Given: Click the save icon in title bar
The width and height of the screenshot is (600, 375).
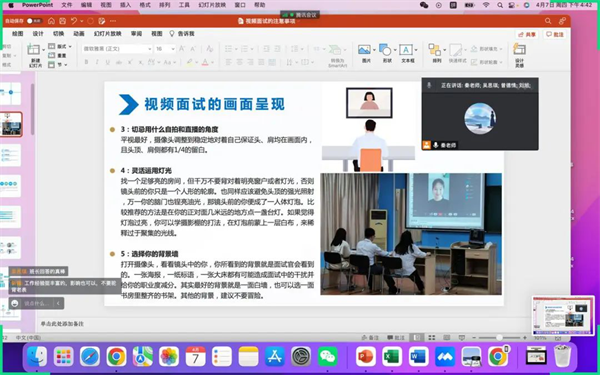Looking at the screenshot, I should coord(62,21).
